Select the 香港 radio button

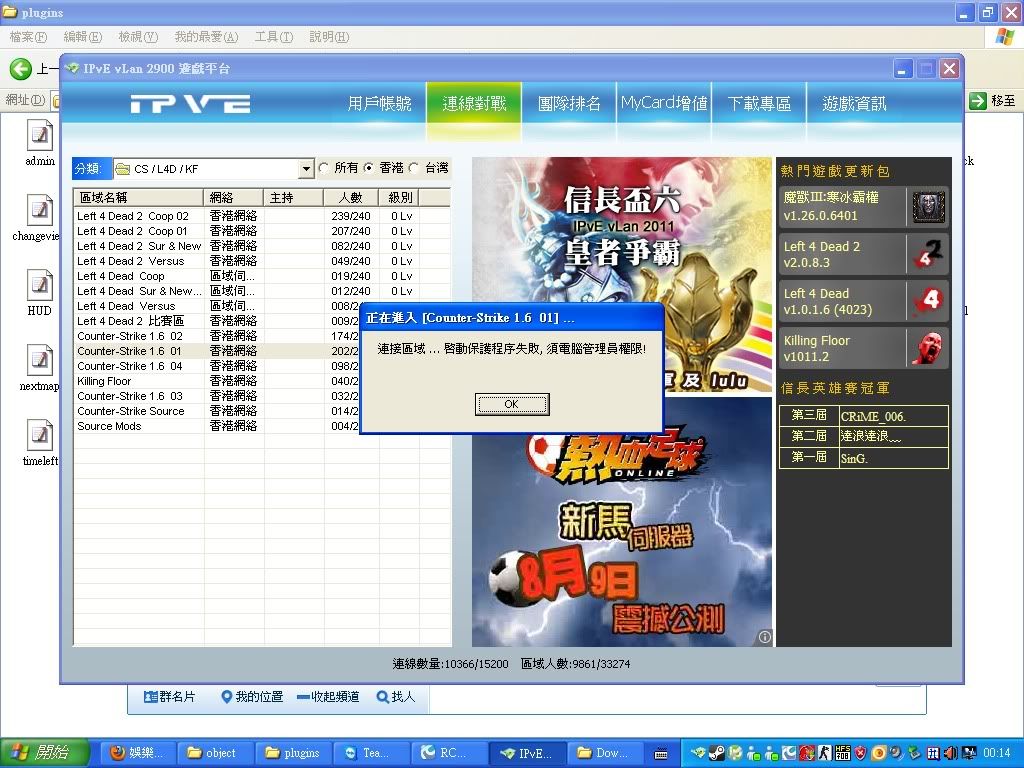tap(369, 168)
